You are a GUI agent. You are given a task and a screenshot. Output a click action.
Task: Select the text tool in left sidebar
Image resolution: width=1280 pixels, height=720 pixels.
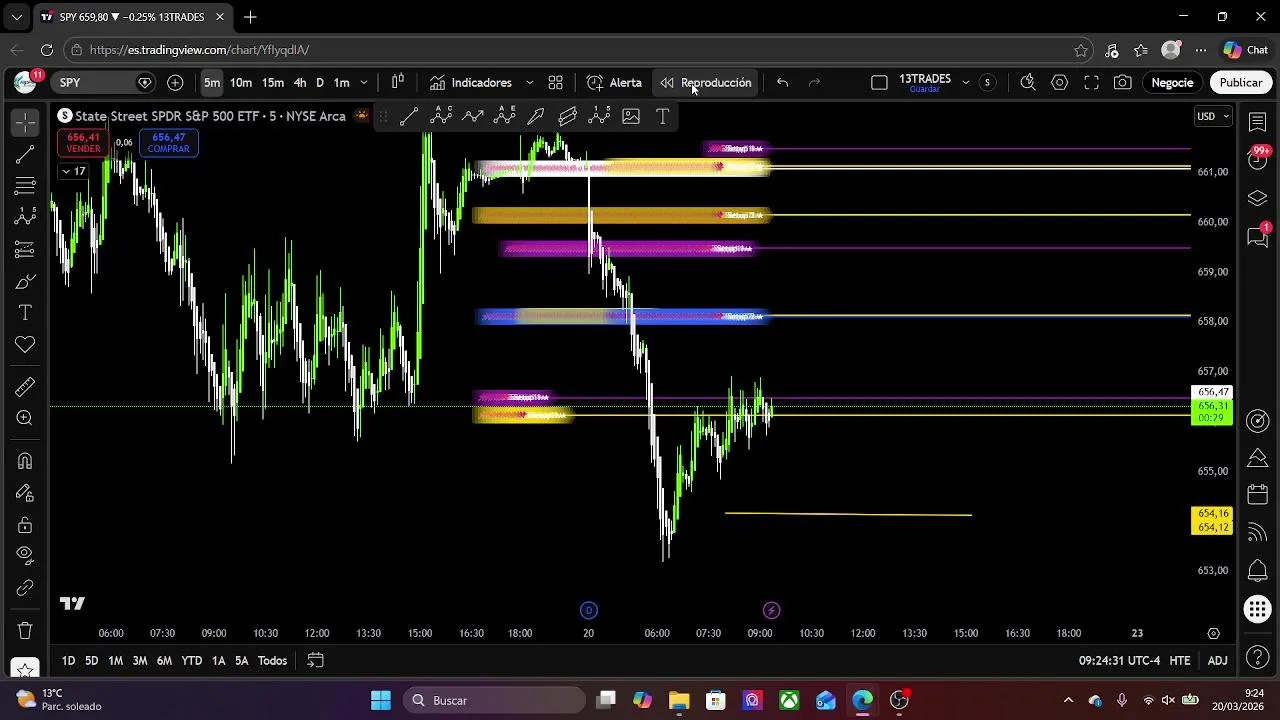pyautogui.click(x=25, y=313)
